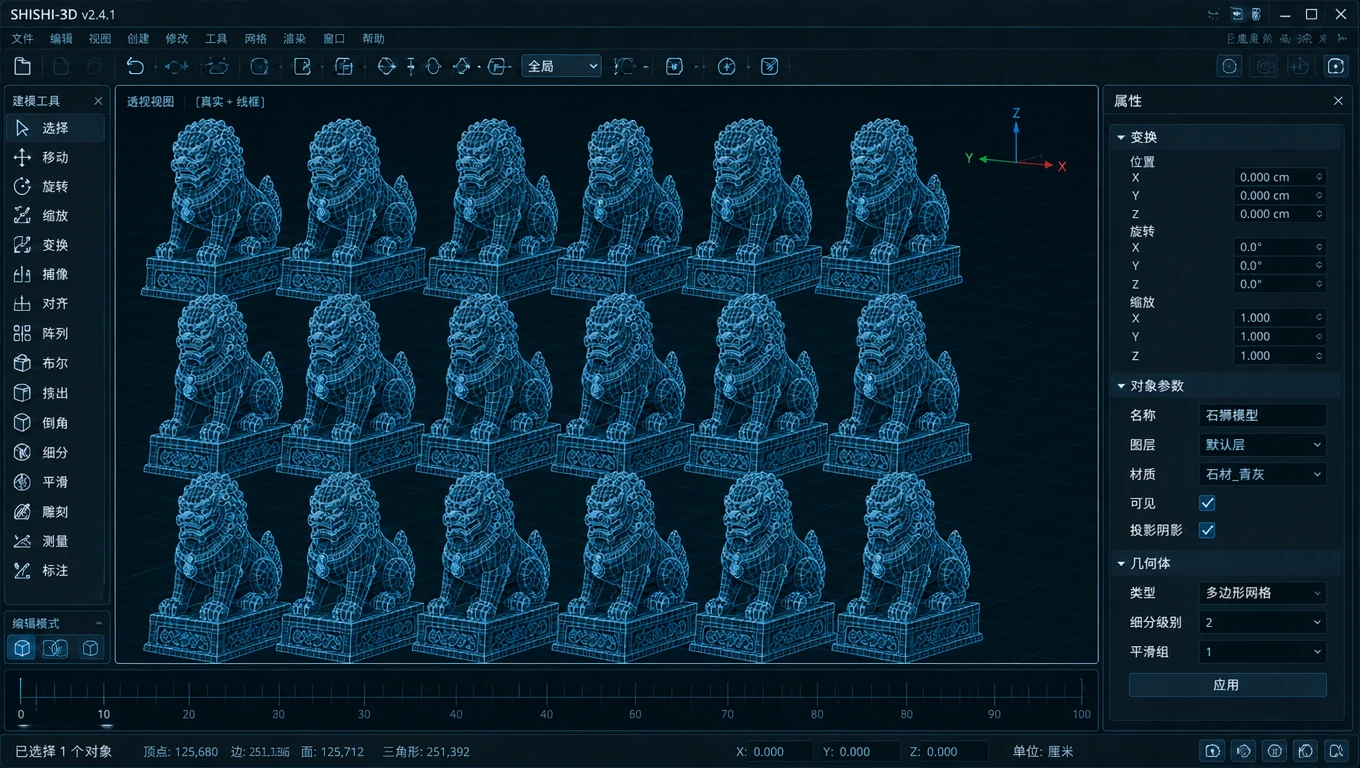The height and width of the screenshot is (768, 1360).
Task: Open the 平滑组 dropdown
Action: (1263, 652)
